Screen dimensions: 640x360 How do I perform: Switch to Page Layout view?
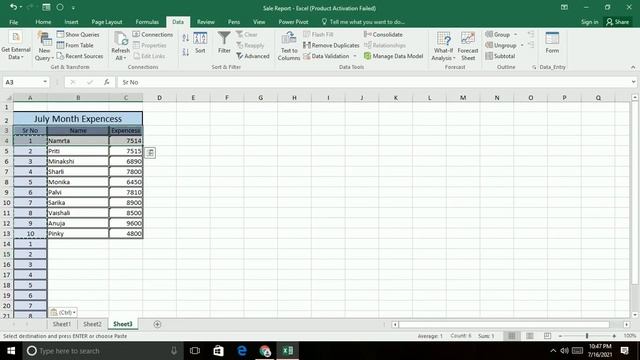(x=529, y=336)
